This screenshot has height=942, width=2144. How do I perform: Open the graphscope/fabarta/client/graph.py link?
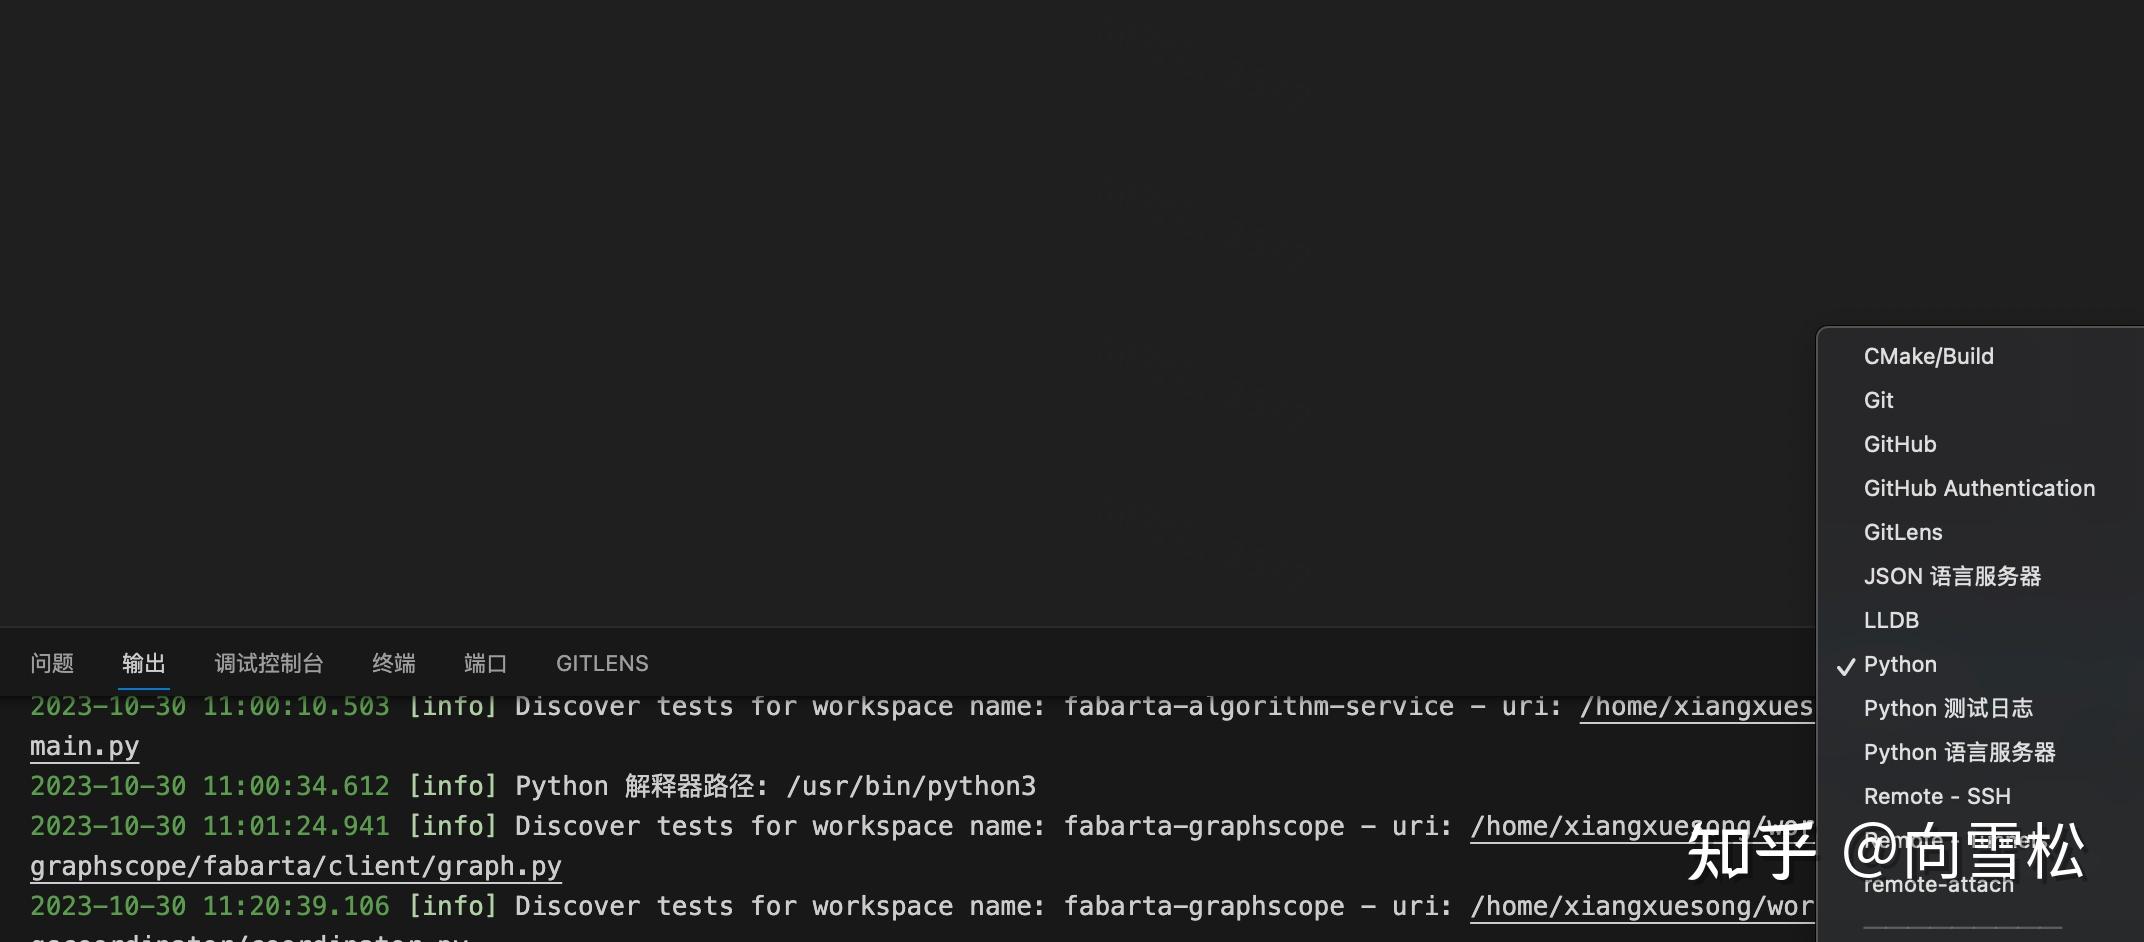click(x=296, y=866)
